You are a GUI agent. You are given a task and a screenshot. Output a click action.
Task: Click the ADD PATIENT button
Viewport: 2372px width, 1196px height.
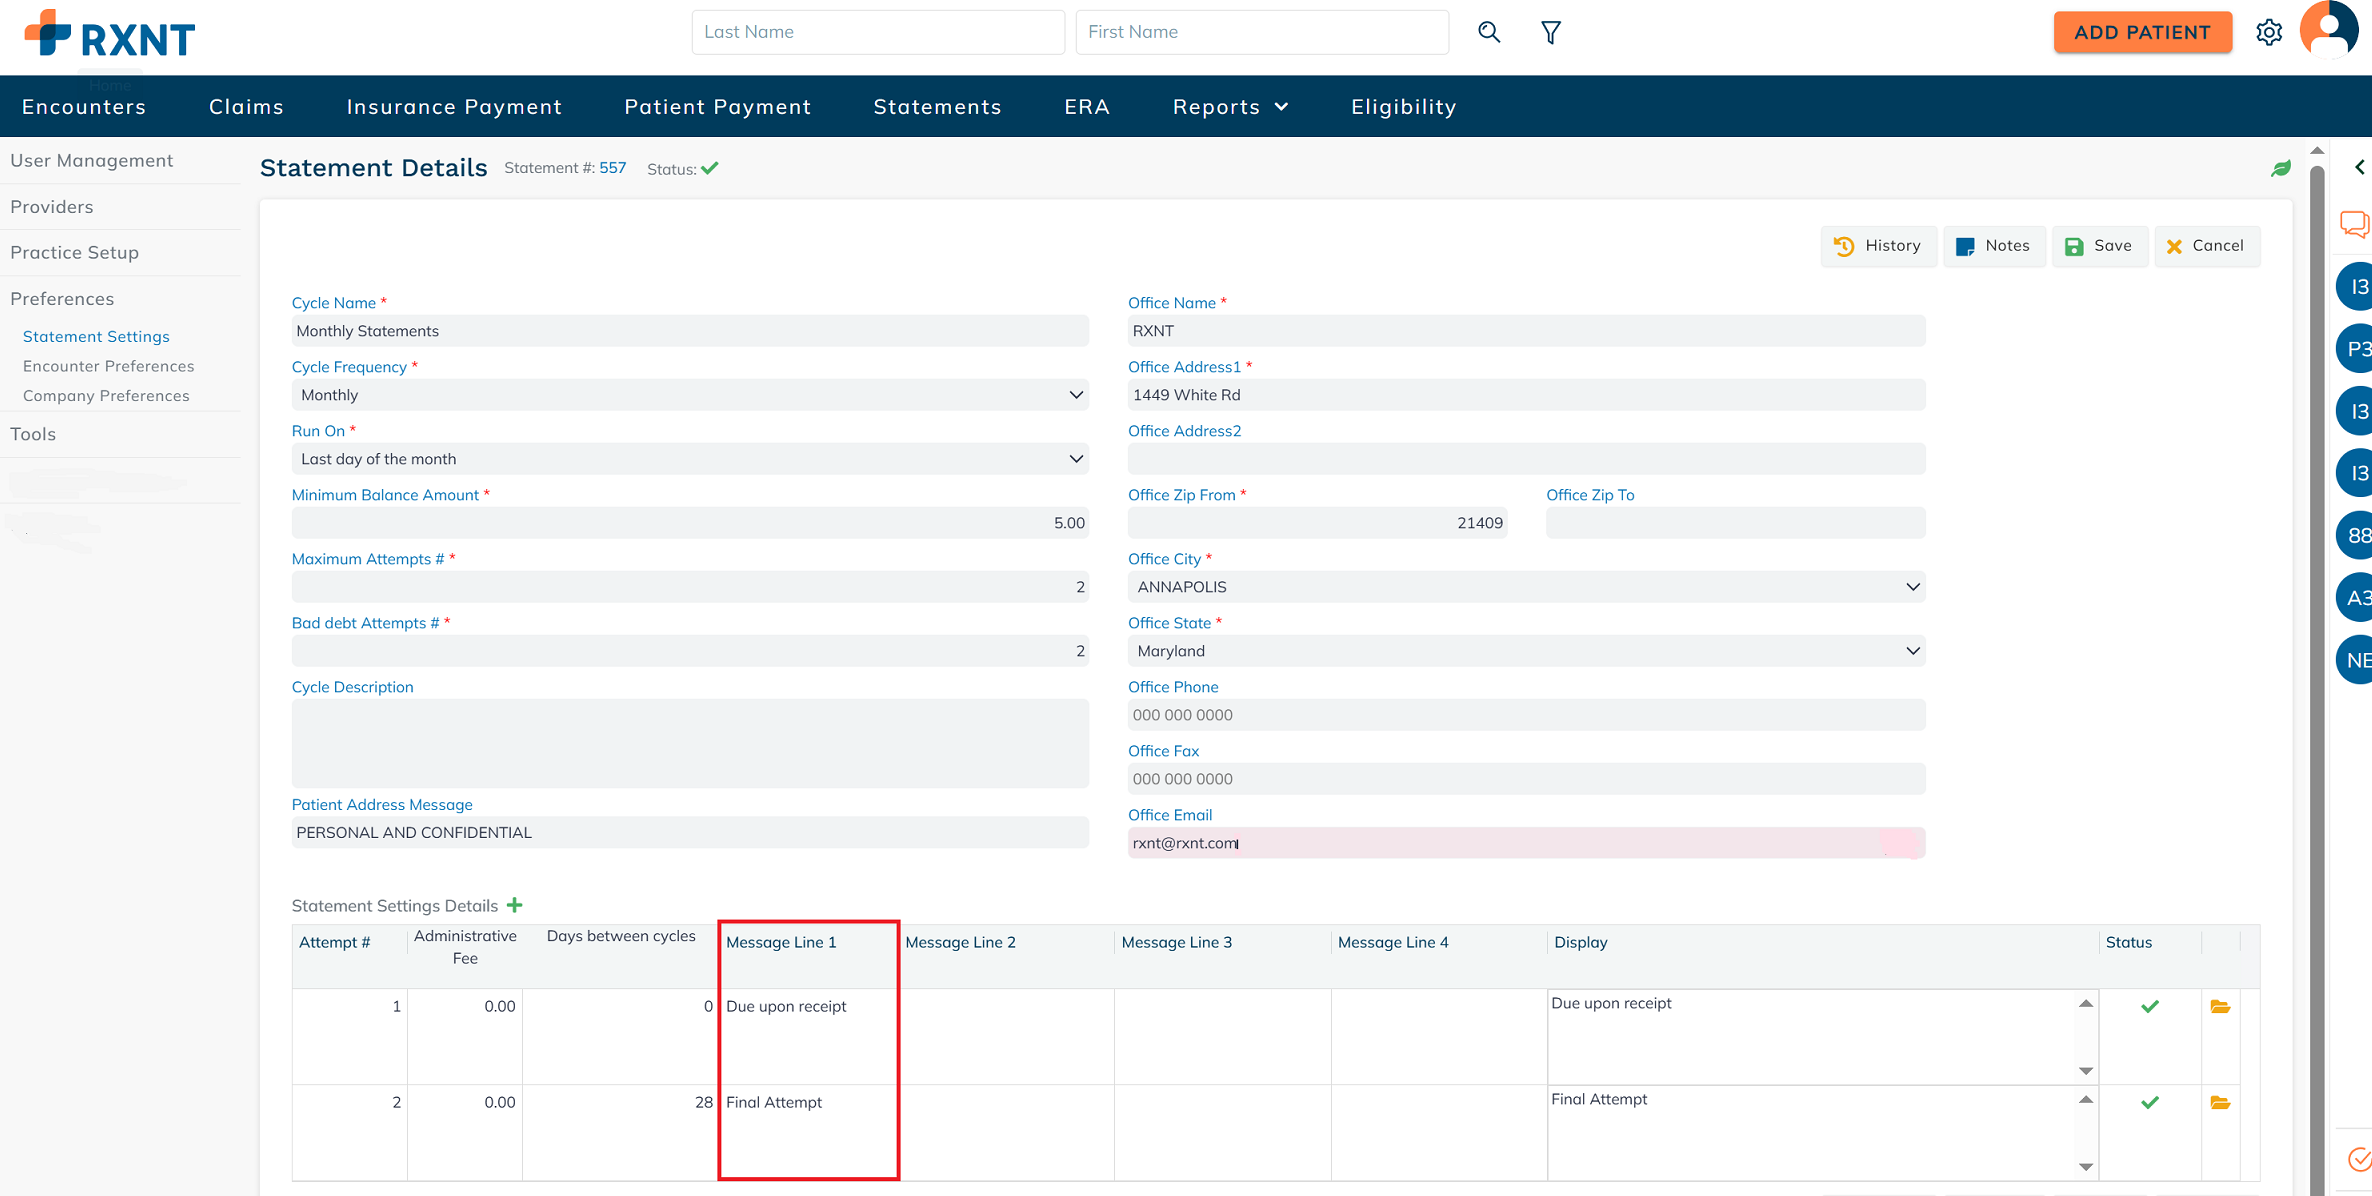click(x=2142, y=32)
